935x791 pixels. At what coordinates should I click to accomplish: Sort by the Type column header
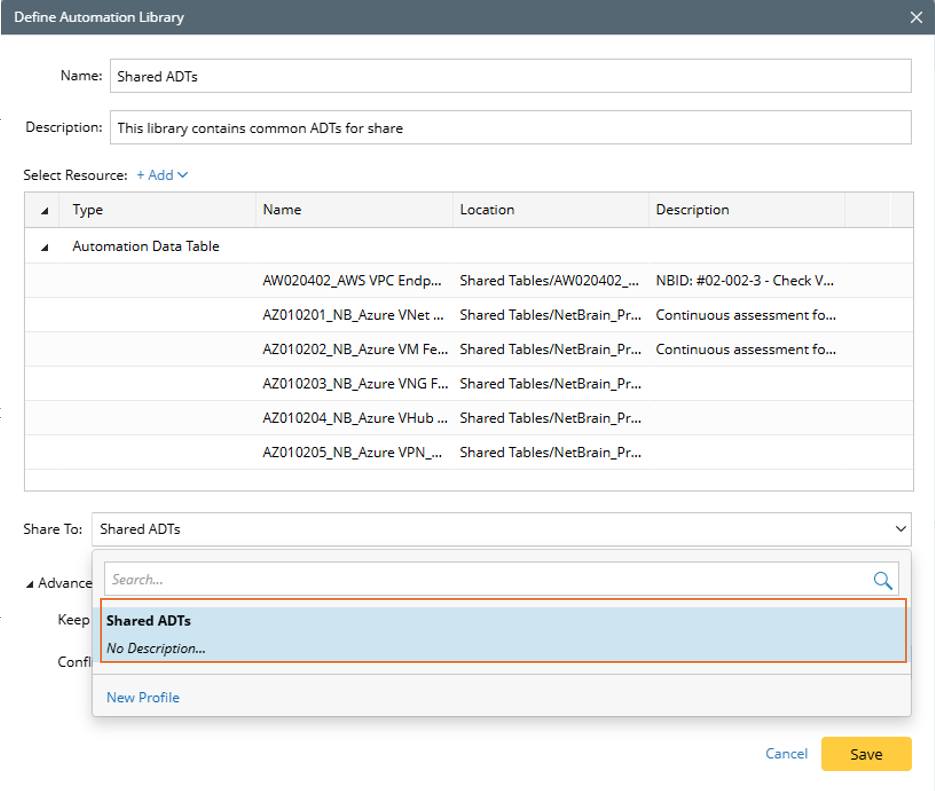tap(88, 210)
